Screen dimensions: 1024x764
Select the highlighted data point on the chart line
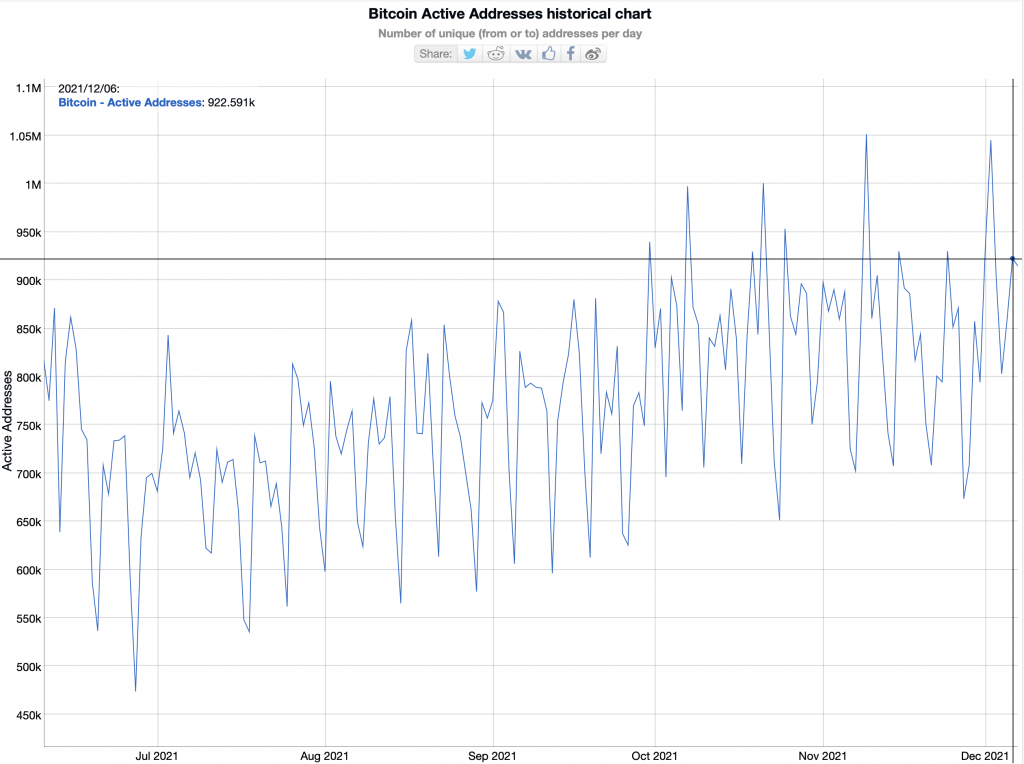[x=1013, y=259]
